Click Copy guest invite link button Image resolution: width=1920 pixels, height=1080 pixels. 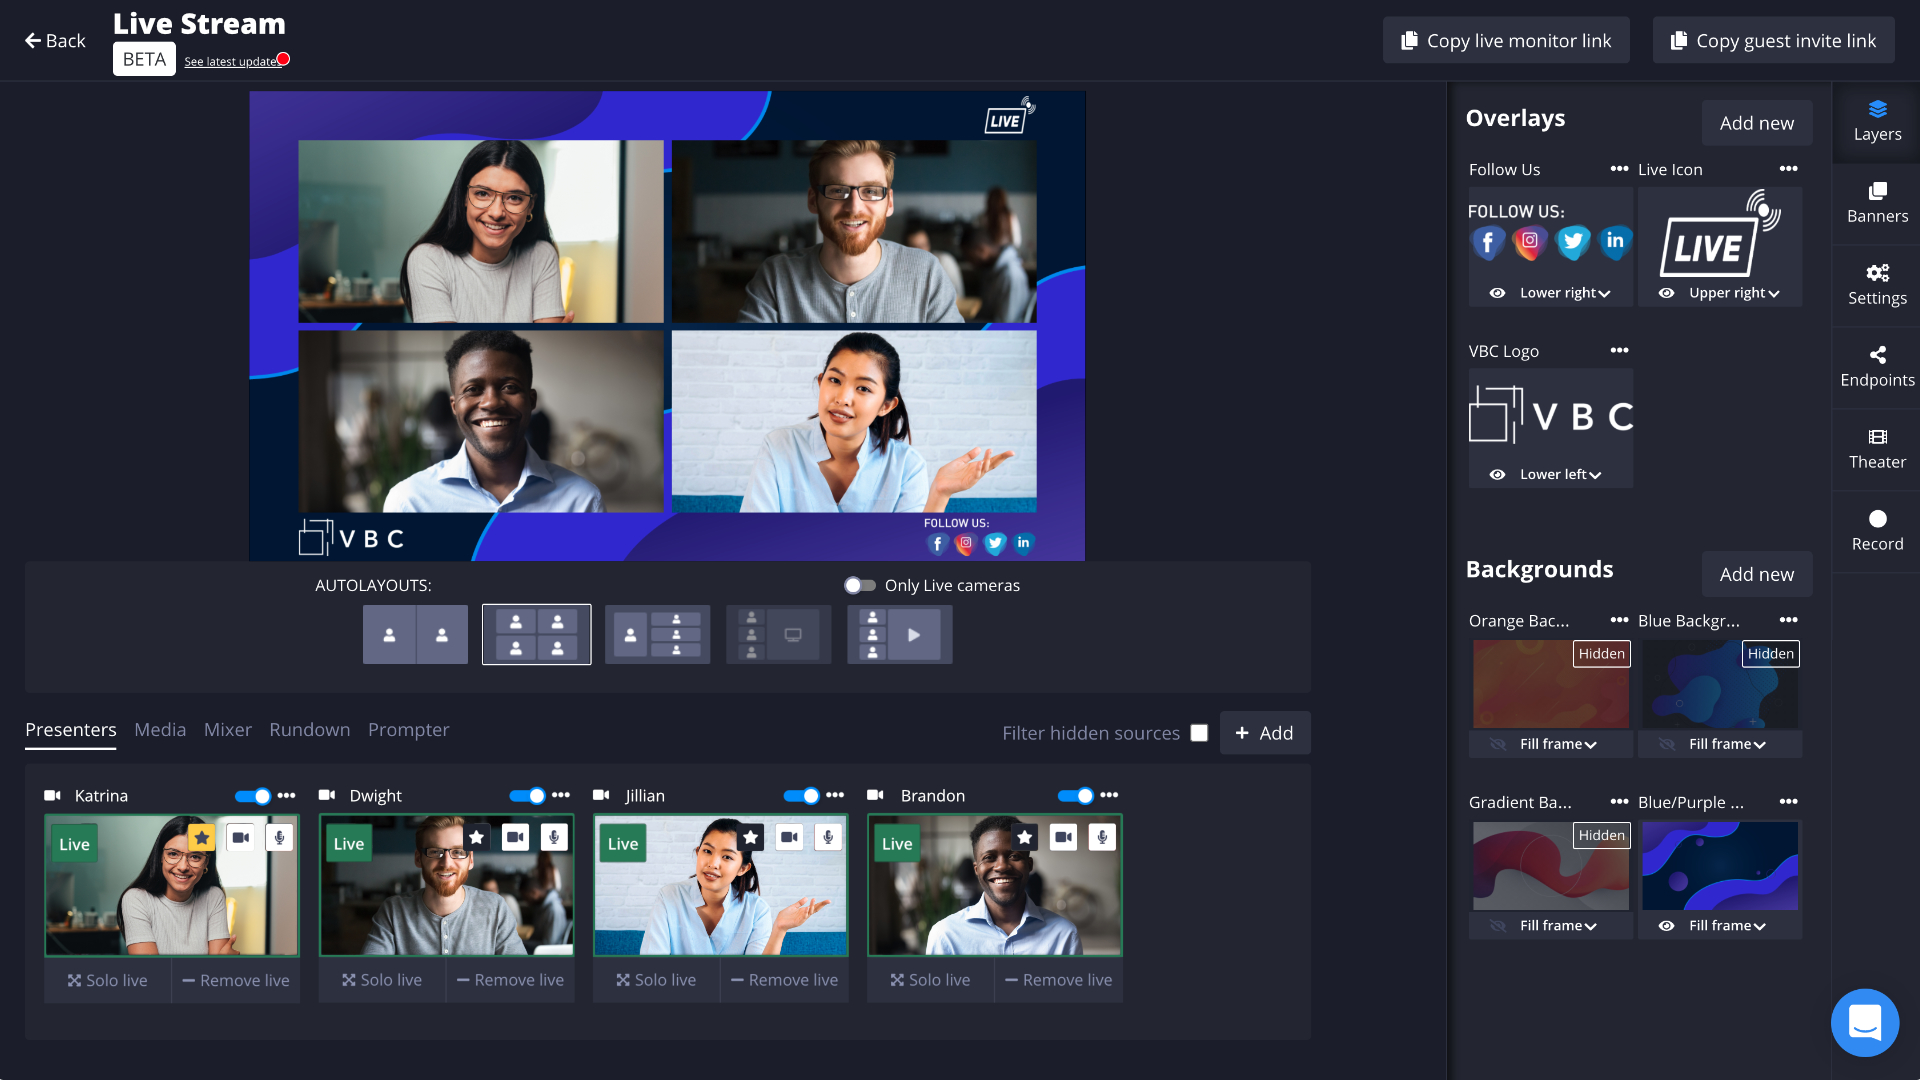pos(1773,41)
